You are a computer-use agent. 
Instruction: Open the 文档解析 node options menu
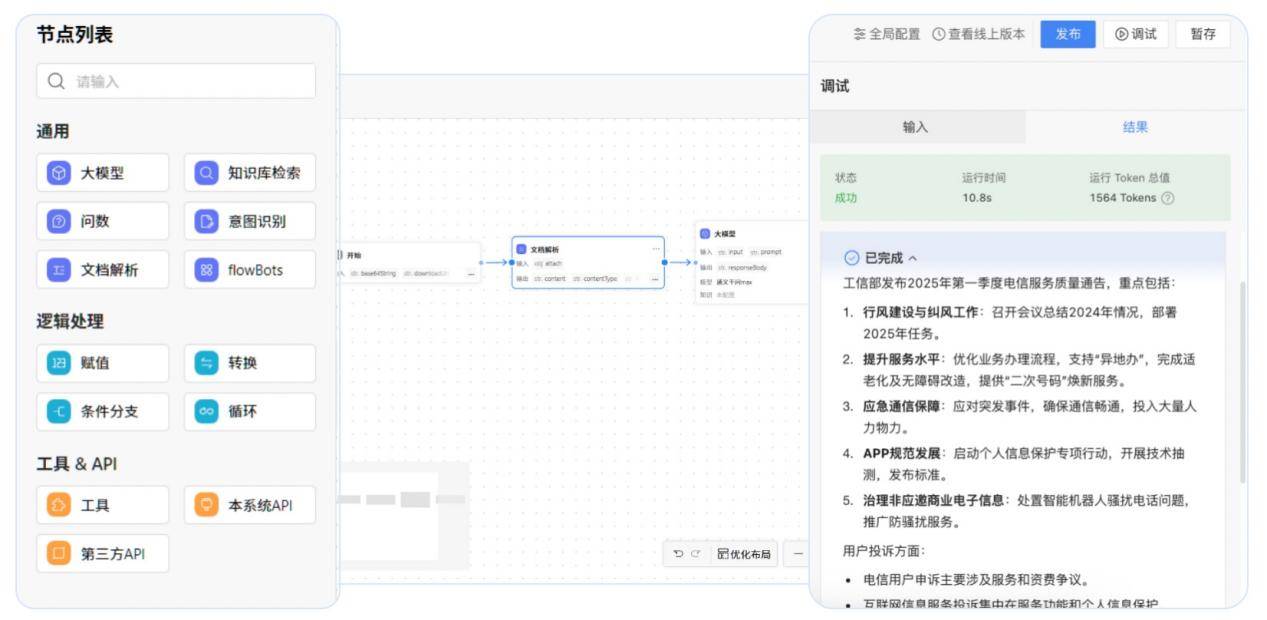656,248
